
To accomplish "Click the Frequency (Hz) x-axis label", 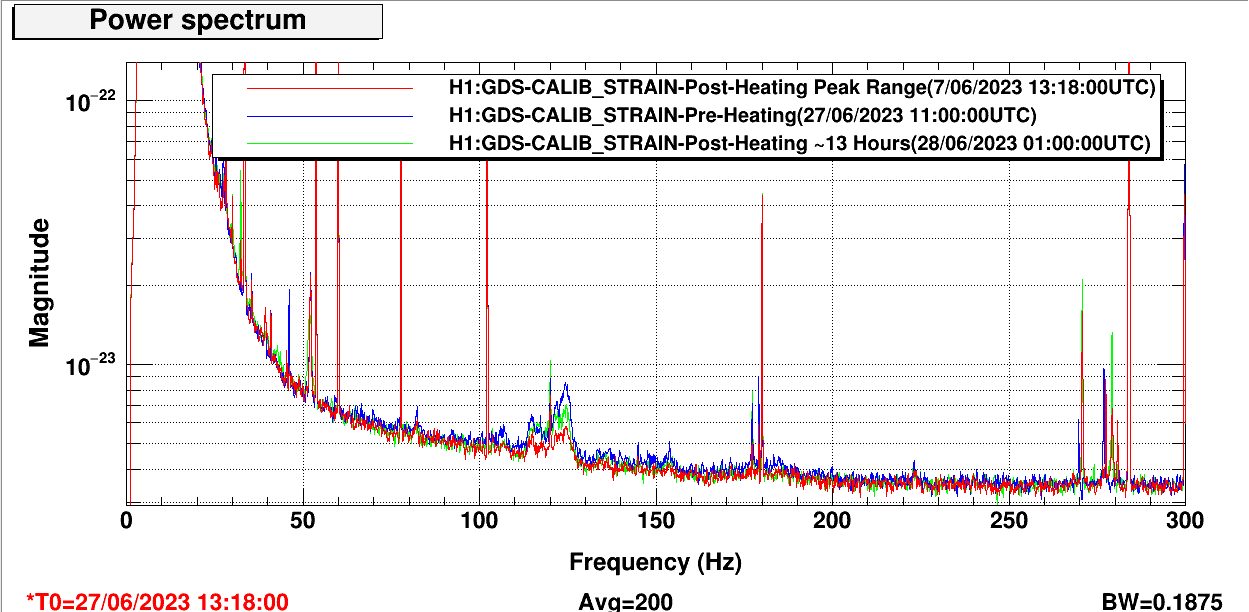I will (655, 562).
